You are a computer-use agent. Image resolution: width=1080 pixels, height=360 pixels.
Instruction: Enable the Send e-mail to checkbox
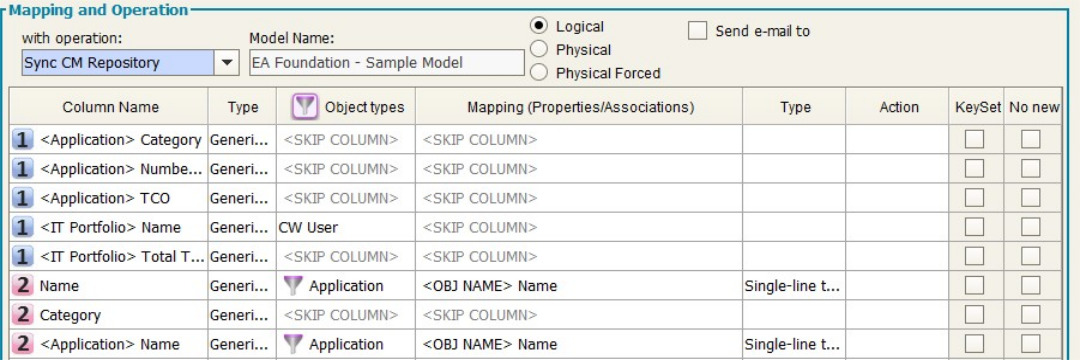698,30
